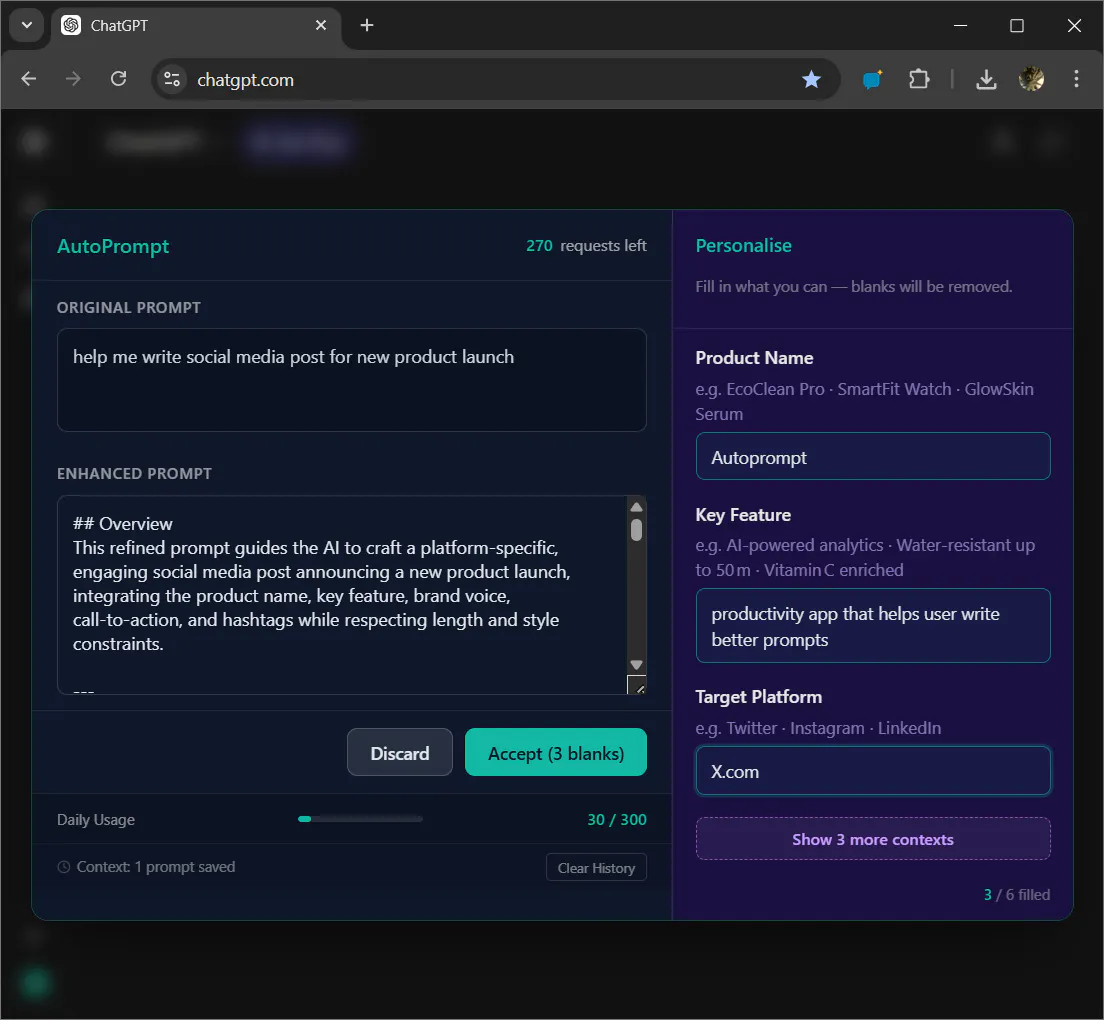Click the Daily Usage label
This screenshot has height=1020, width=1104.
coord(96,819)
